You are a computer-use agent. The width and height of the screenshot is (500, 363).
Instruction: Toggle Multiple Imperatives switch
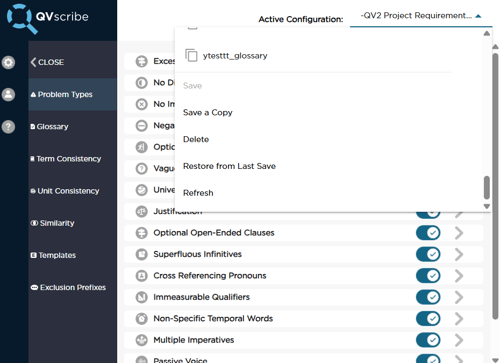428,340
